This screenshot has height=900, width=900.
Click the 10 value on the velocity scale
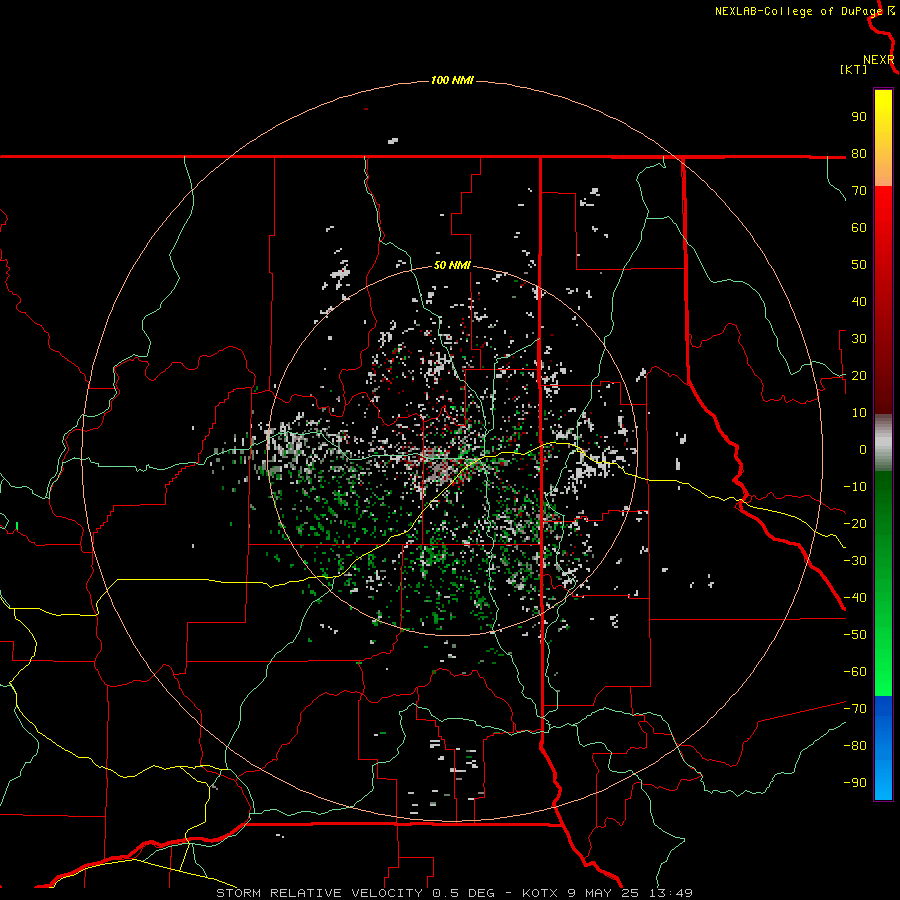coord(859,413)
